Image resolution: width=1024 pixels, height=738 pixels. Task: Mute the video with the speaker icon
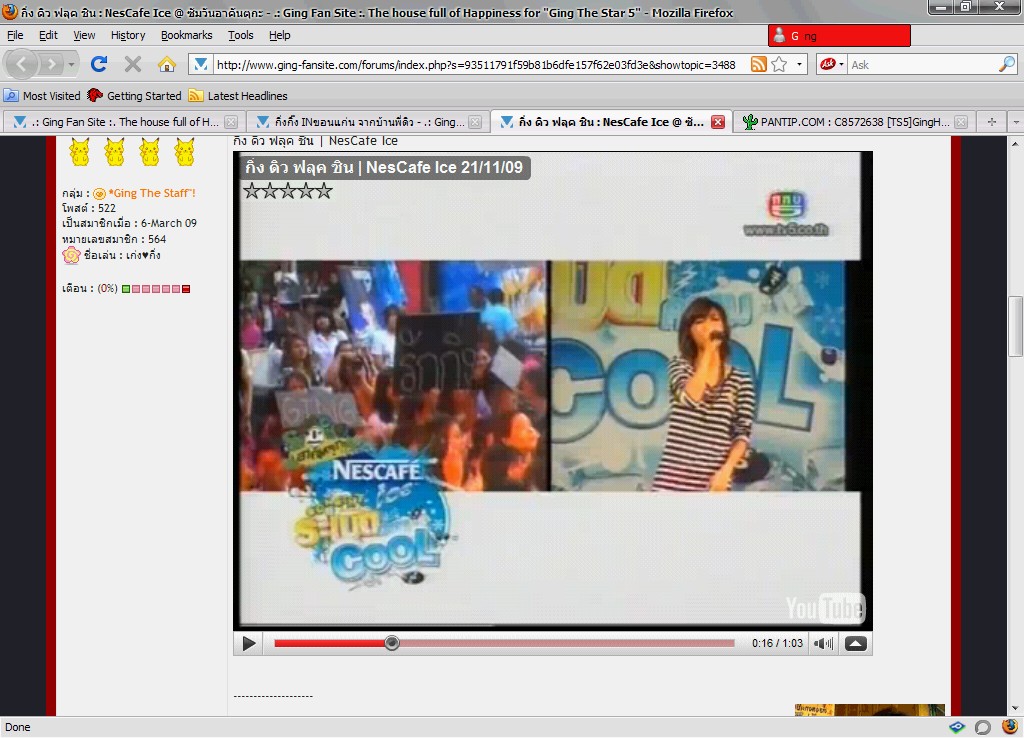coord(823,643)
